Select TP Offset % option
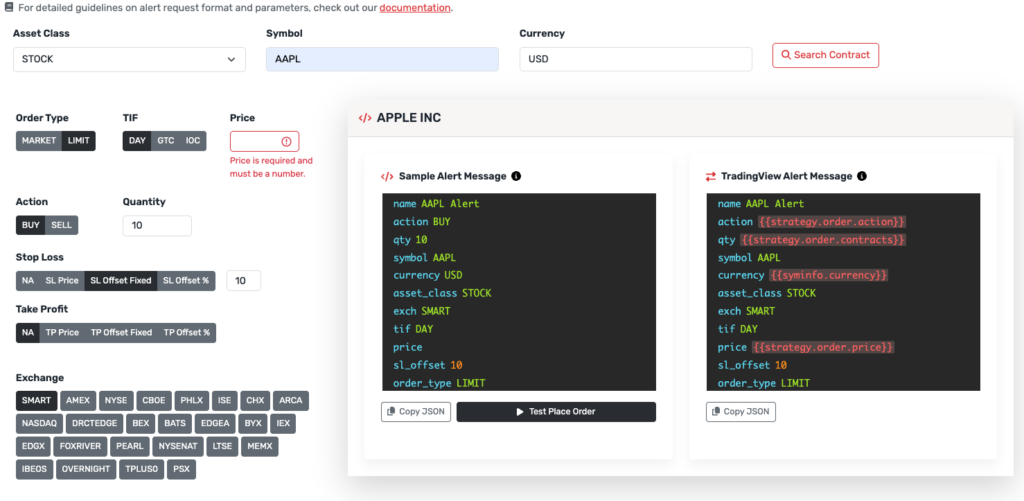Image resolution: width=1024 pixels, height=501 pixels. pos(187,332)
